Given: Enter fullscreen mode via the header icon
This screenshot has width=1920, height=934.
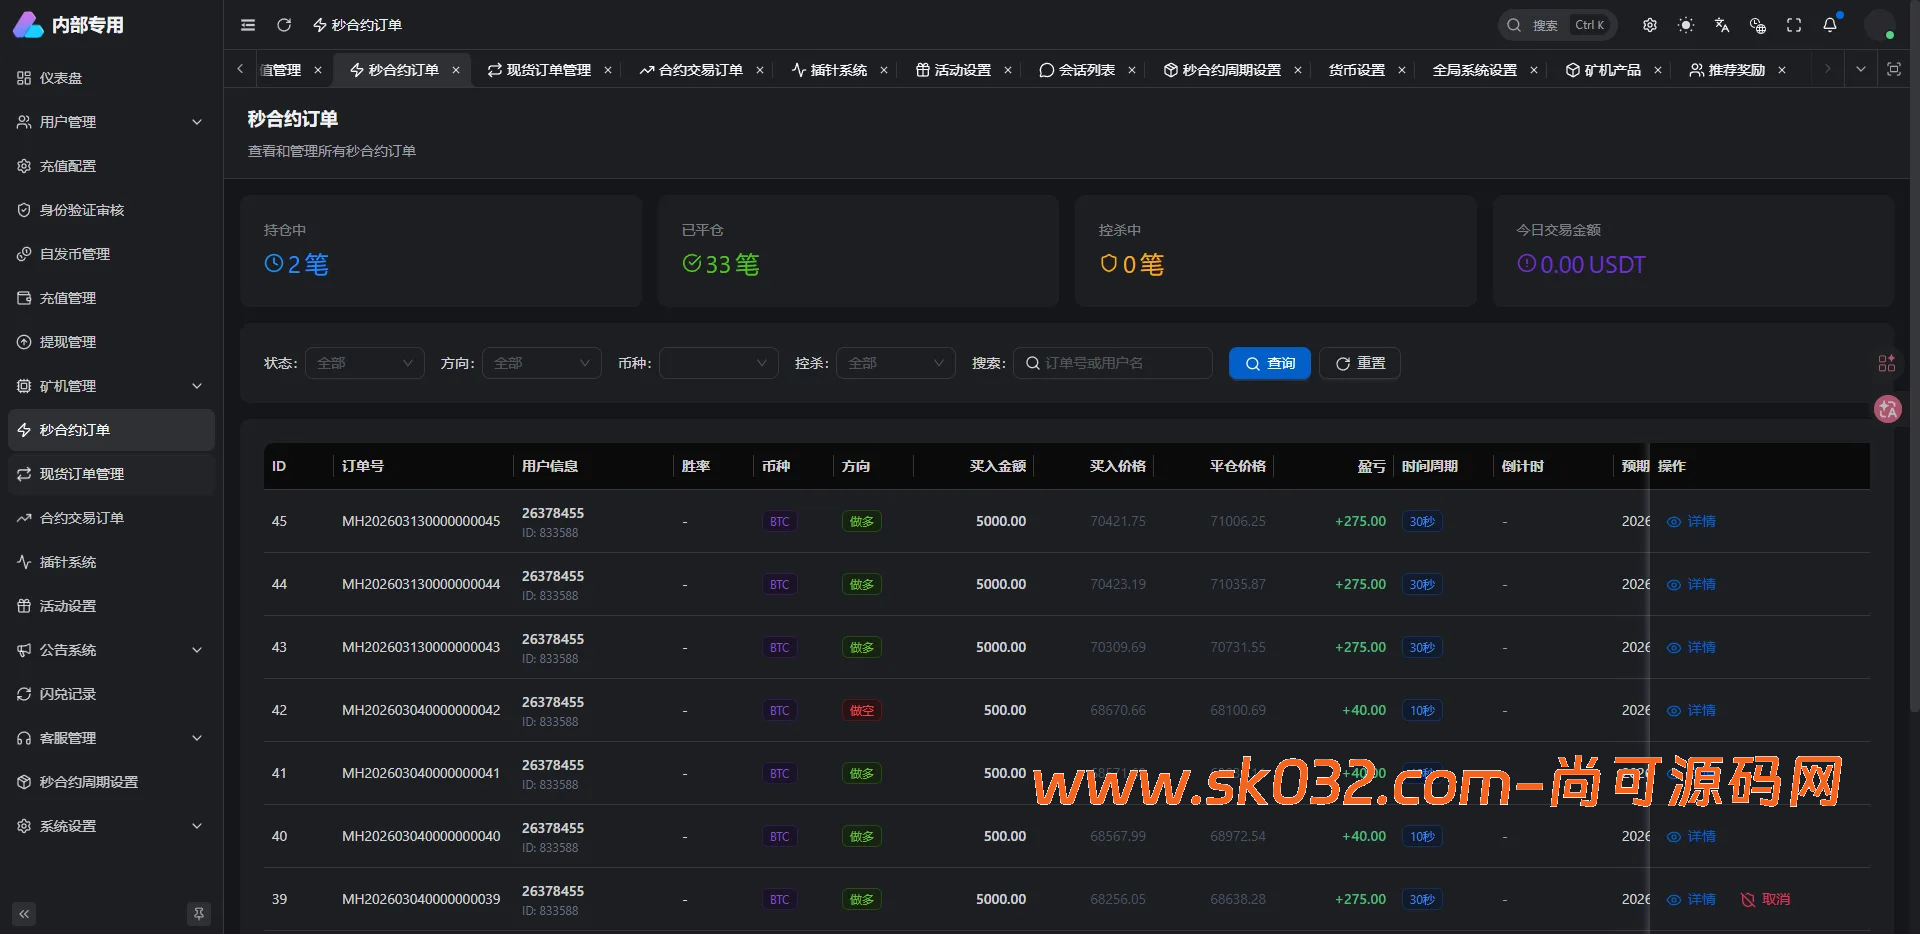Looking at the screenshot, I should click(1794, 24).
